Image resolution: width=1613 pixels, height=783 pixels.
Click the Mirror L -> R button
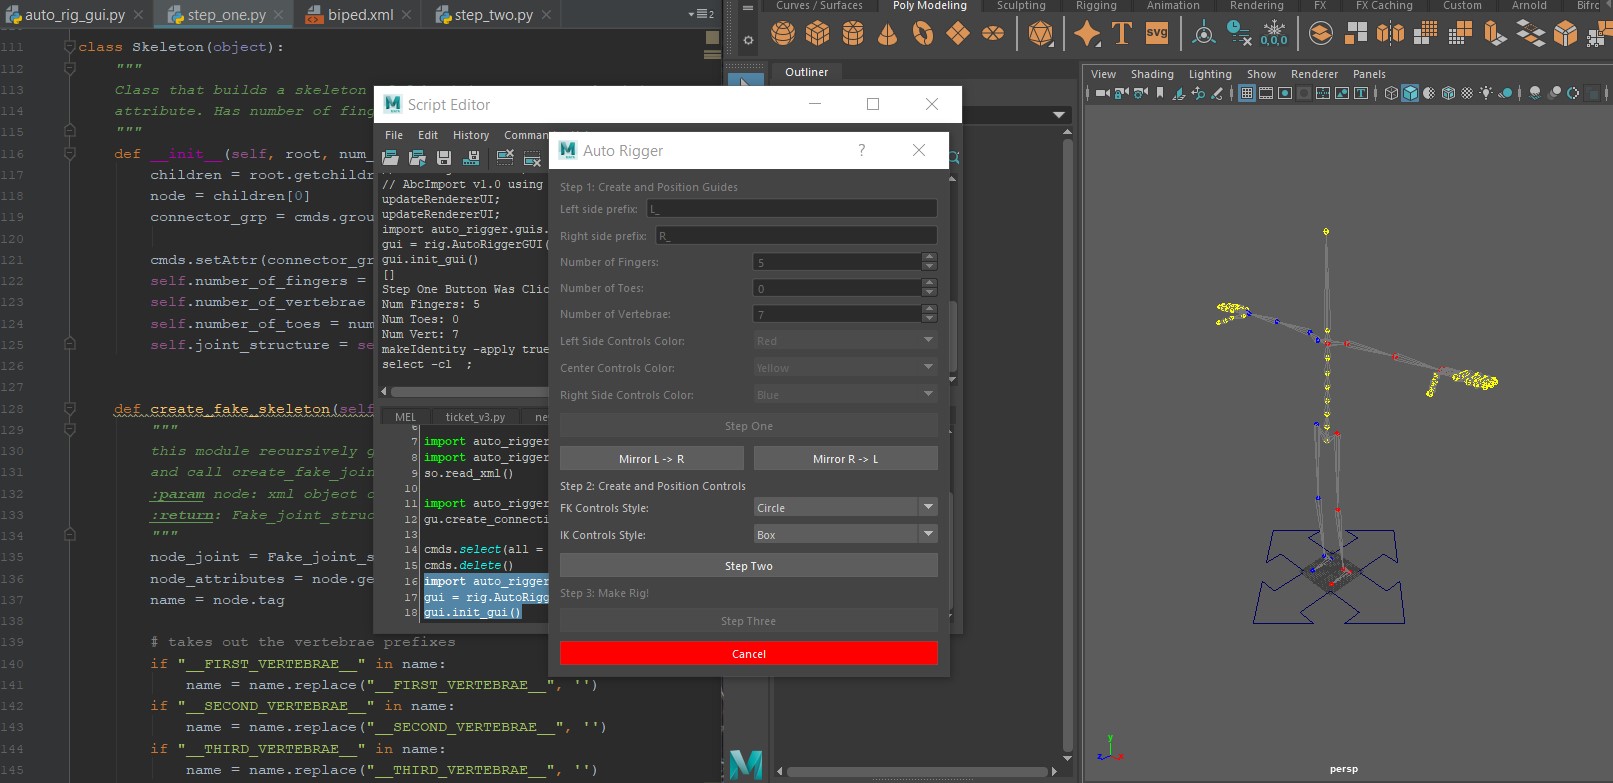tap(651, 459)
